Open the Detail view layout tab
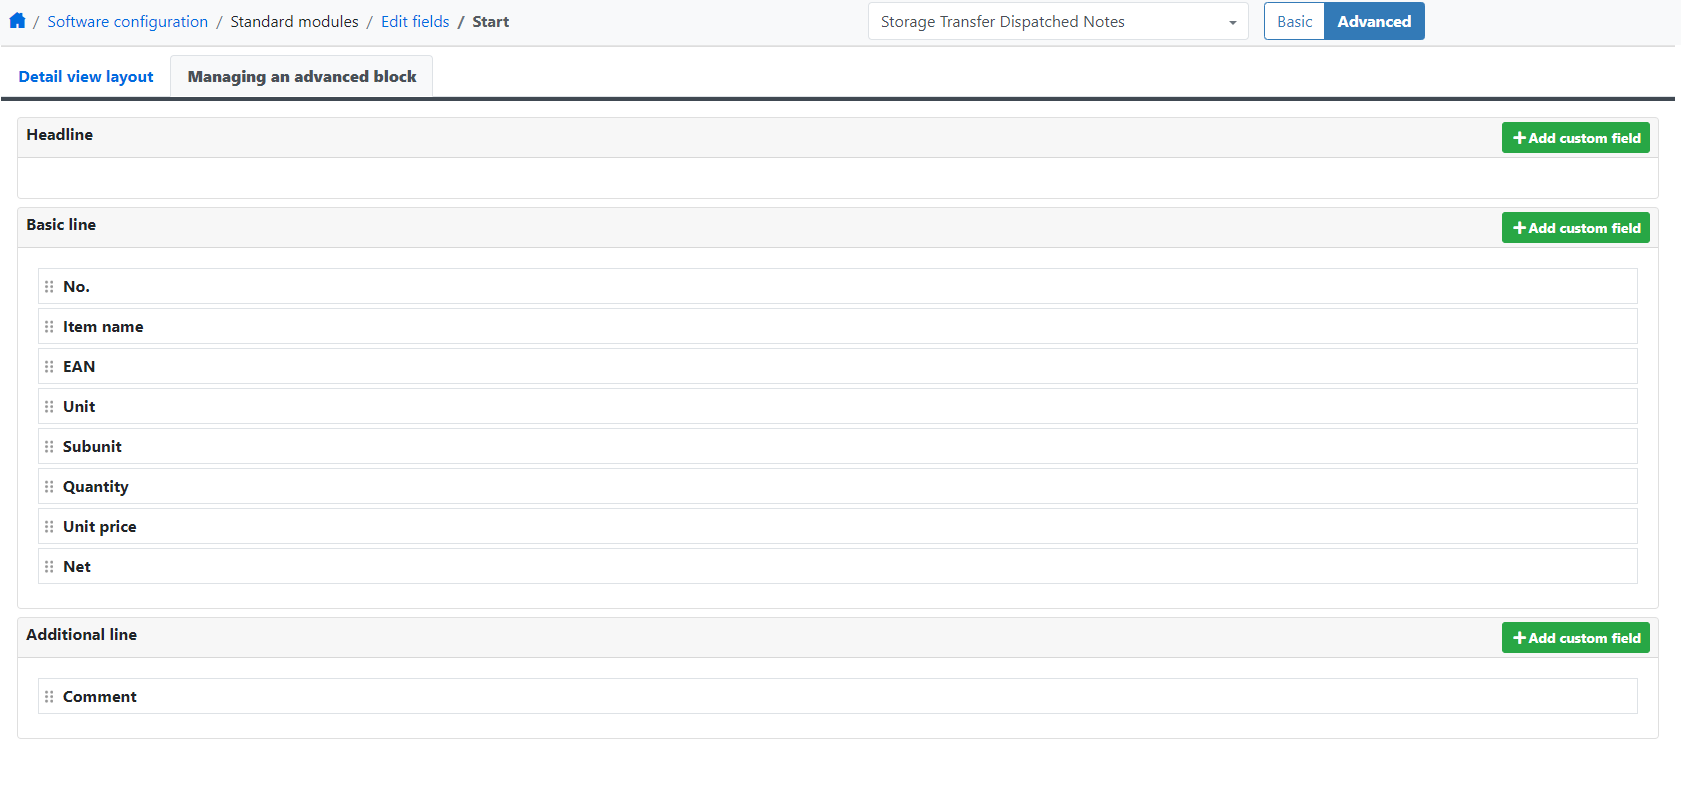Viewport: 1681px width, 809px height. (x=86, y=77)
